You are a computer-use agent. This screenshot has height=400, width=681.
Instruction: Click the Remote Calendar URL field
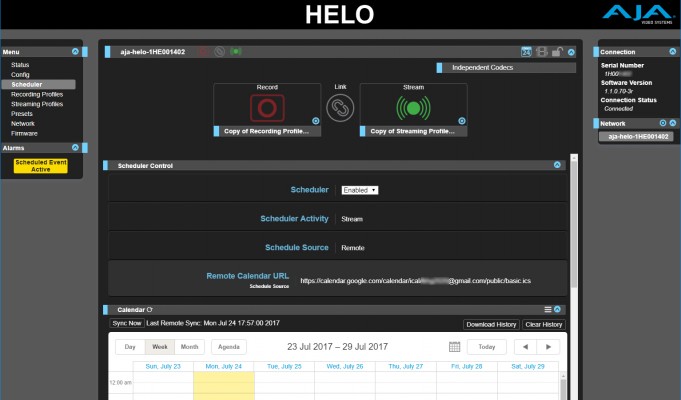[x=416, y=281]
